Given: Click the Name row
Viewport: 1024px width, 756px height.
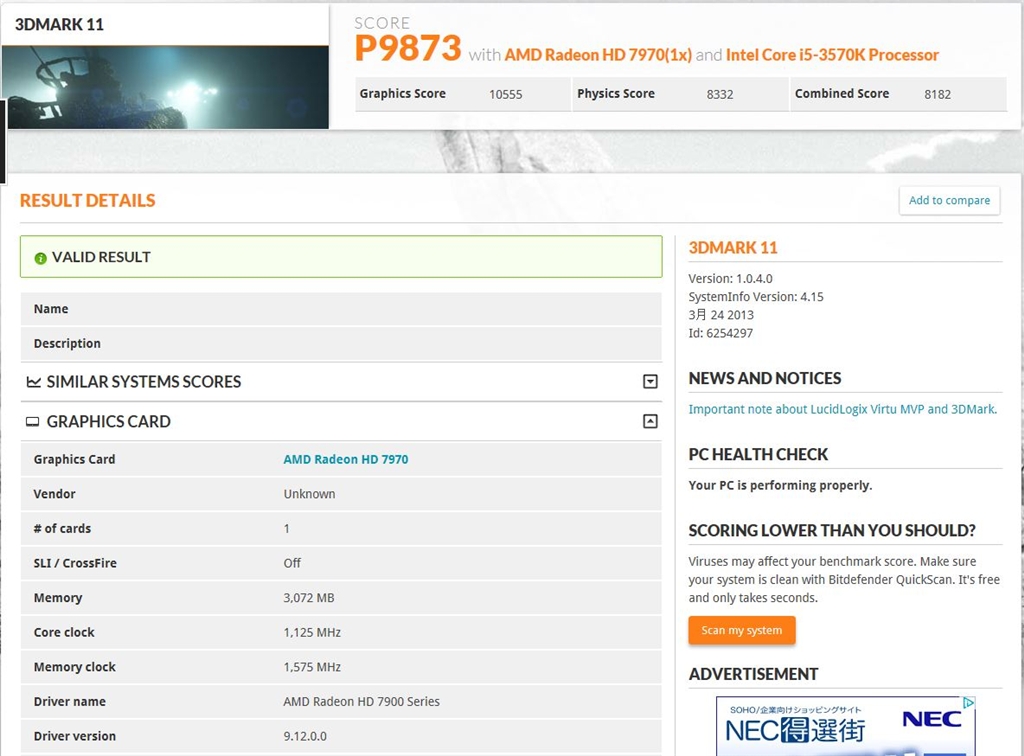Looking at the screenshot, I should (341, 309).
